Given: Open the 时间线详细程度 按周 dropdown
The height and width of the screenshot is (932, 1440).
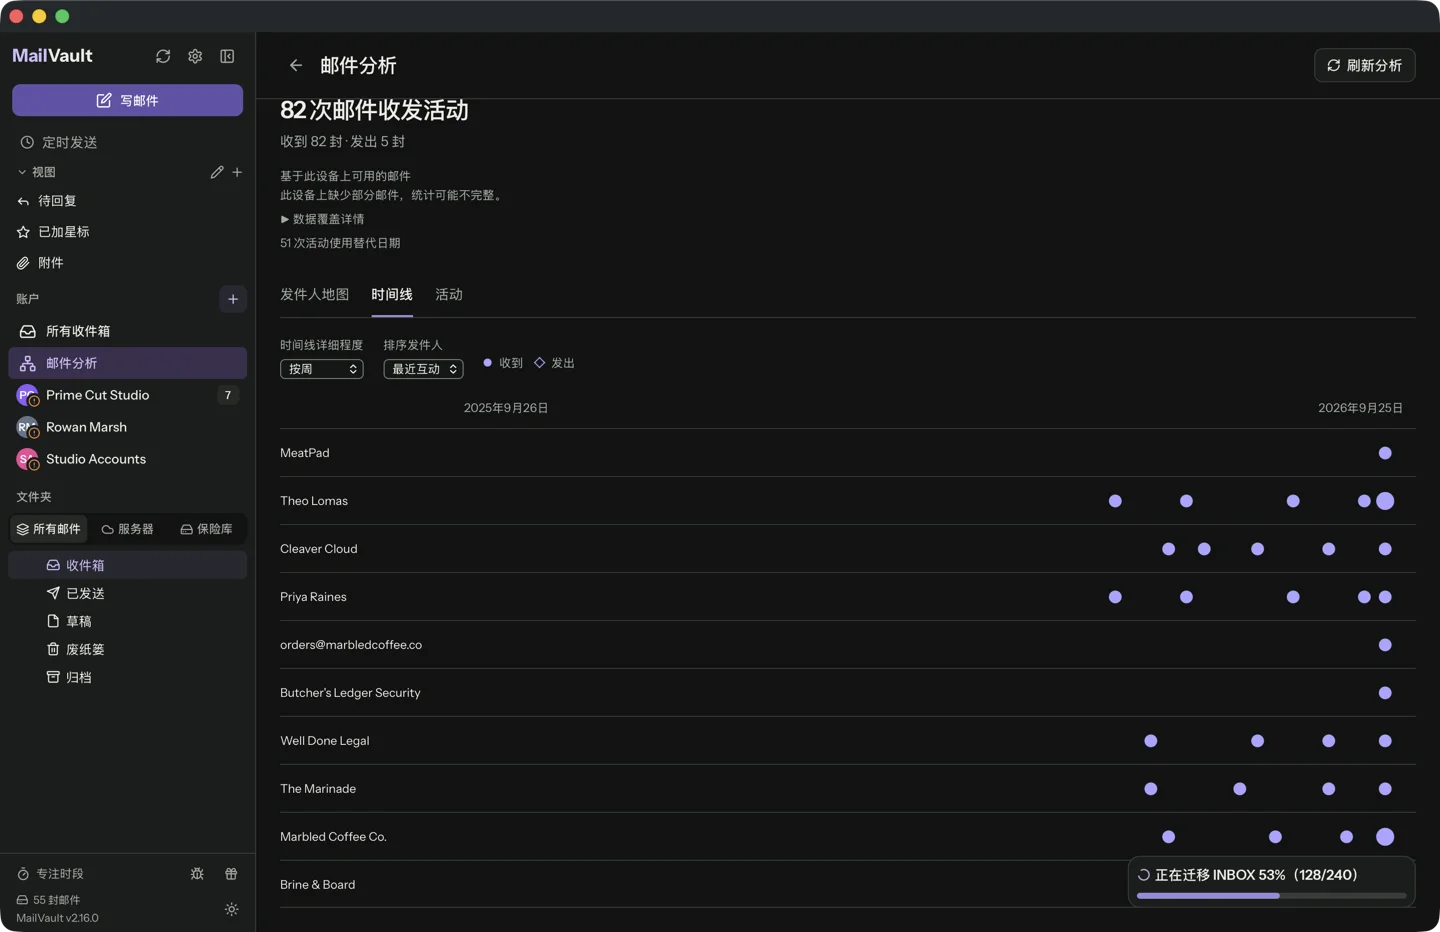Looking at the screenshot, I should tap(322, 369).
